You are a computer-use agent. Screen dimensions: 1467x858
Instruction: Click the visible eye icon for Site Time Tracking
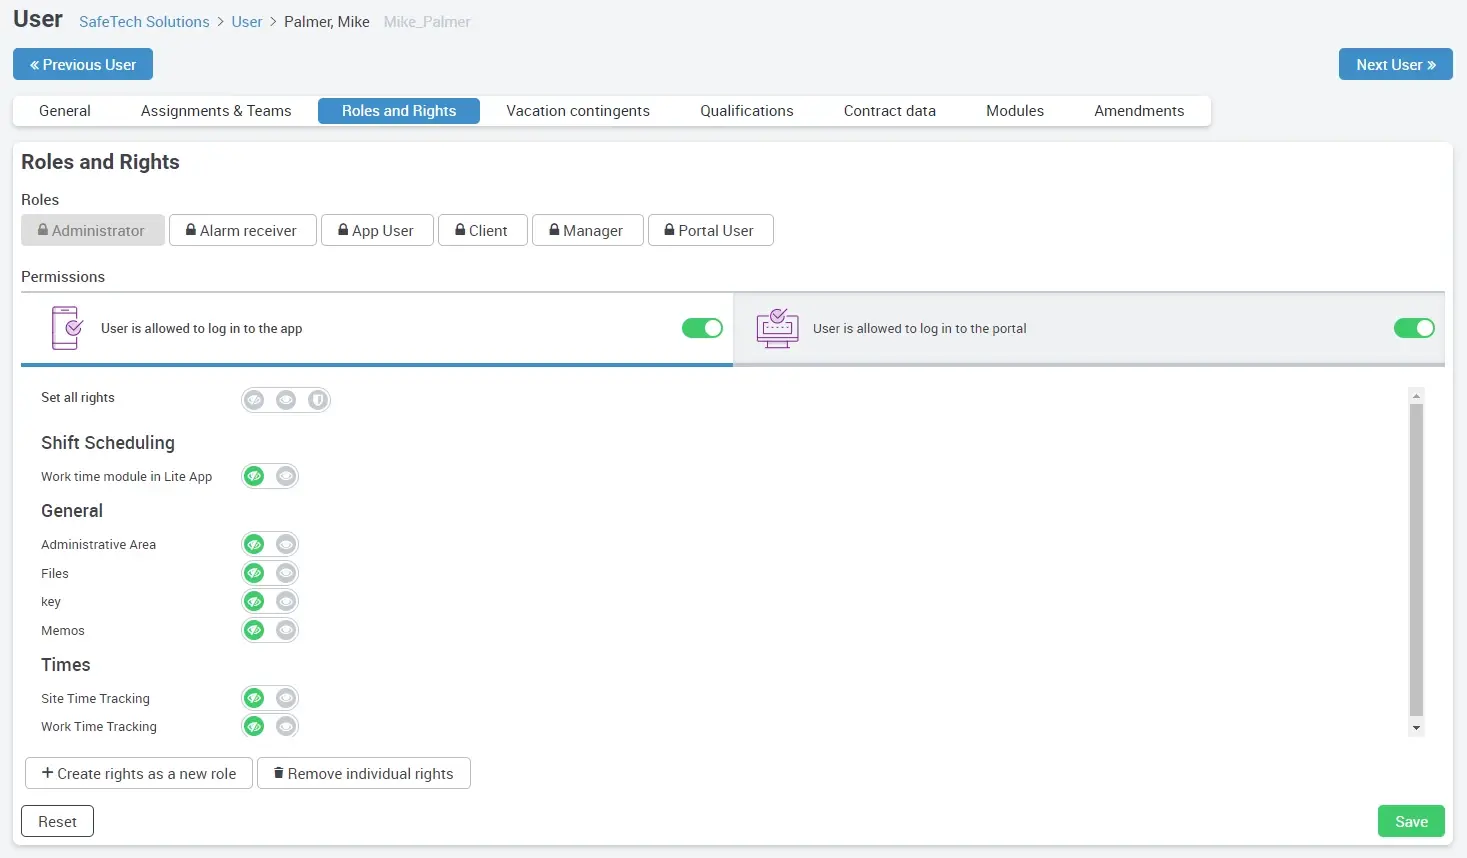point(286,698)
